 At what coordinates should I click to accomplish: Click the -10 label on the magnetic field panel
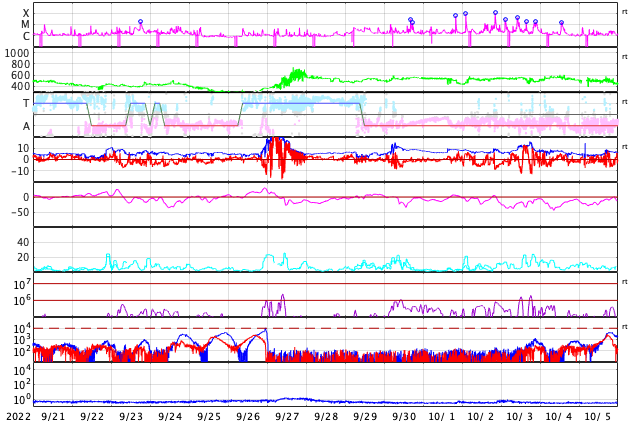click(x=21, y=171)
